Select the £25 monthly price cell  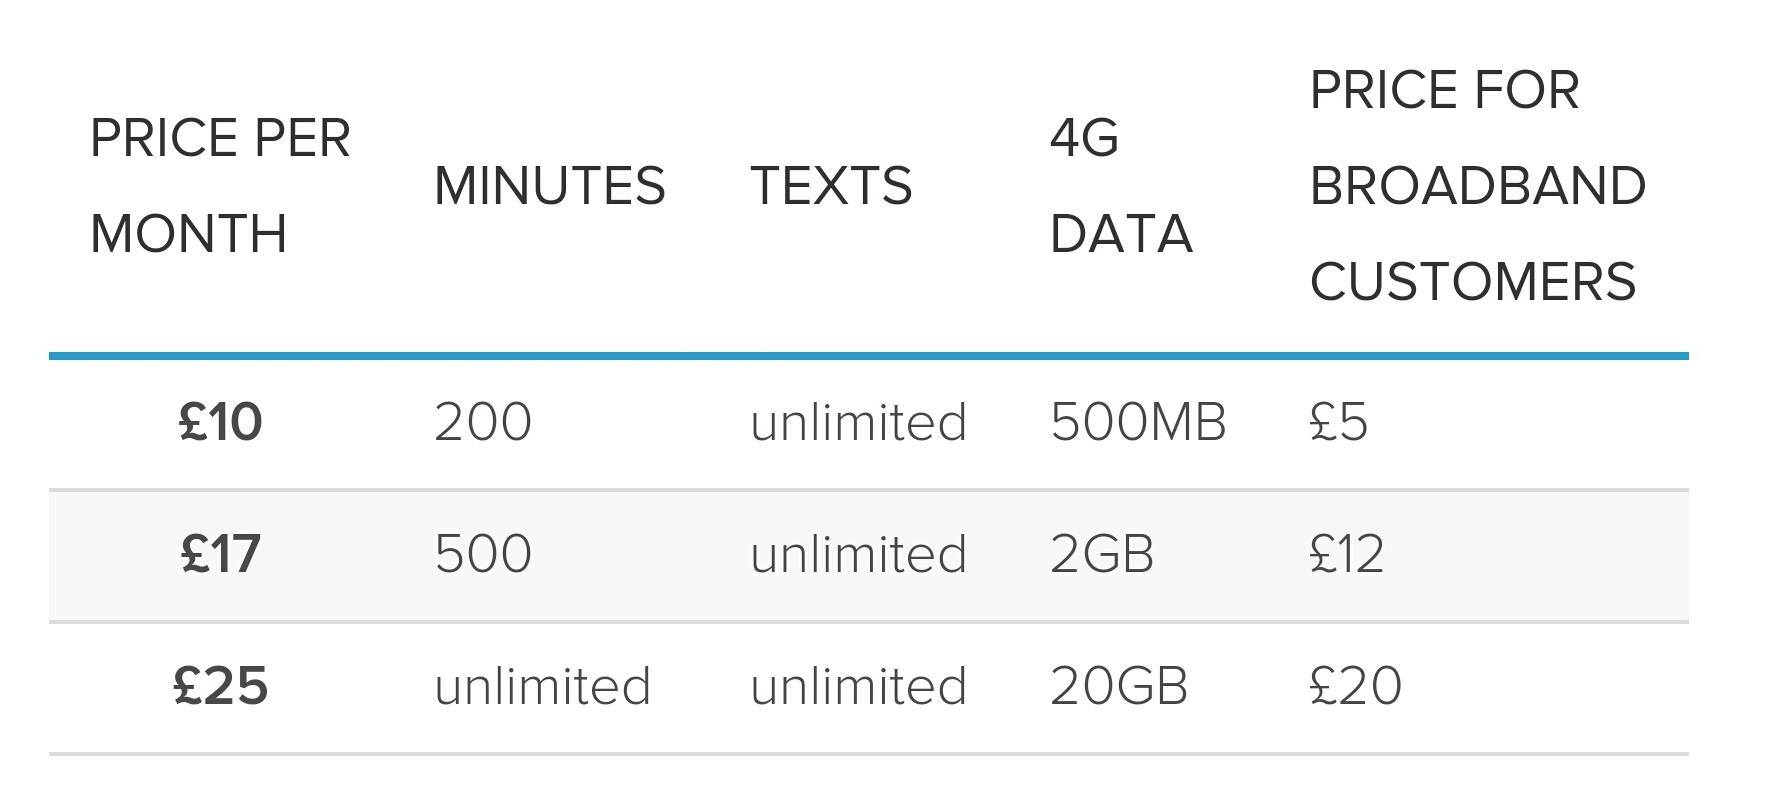(x=220, y=686)
